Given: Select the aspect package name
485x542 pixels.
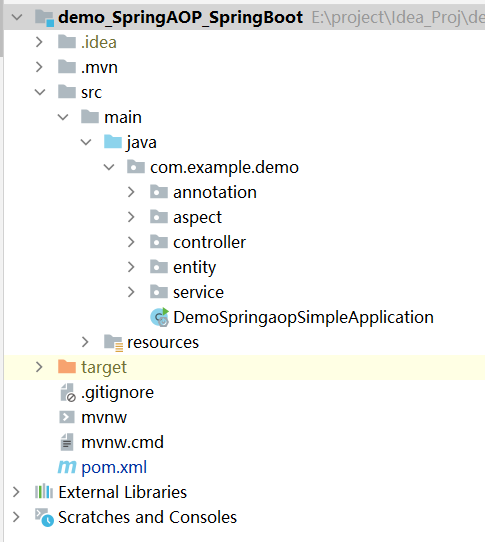Looking at the screenshot, I should coord(197,218).
